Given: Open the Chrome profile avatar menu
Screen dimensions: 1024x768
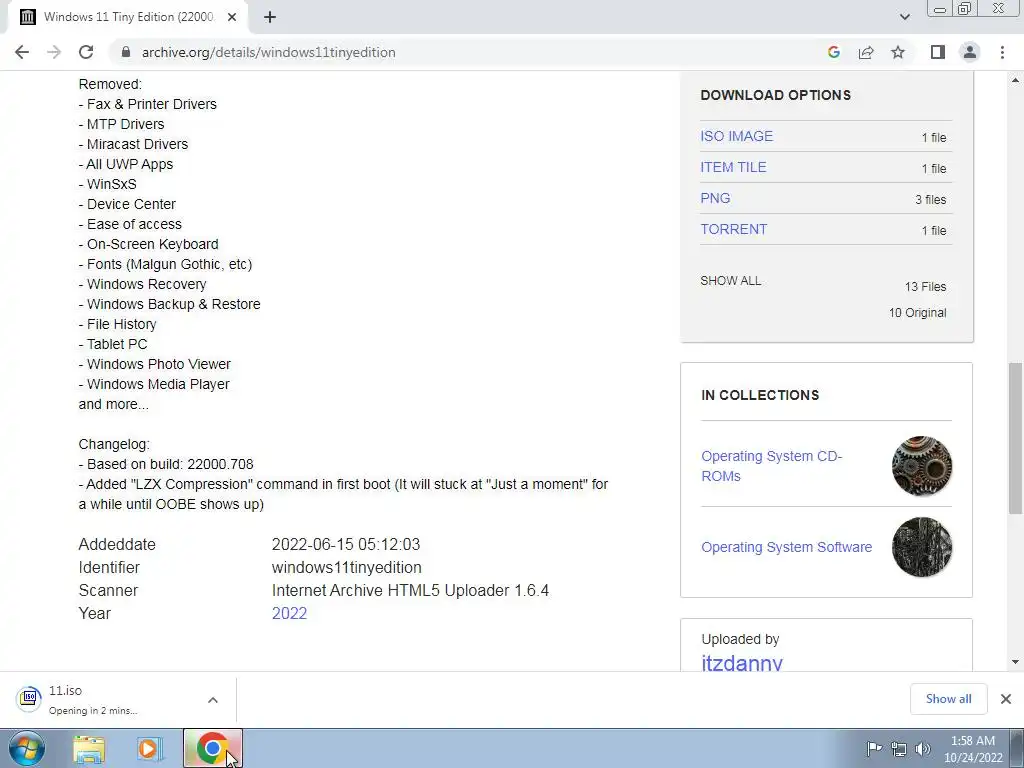Looking at the screenshot, I should pos(970,52).
